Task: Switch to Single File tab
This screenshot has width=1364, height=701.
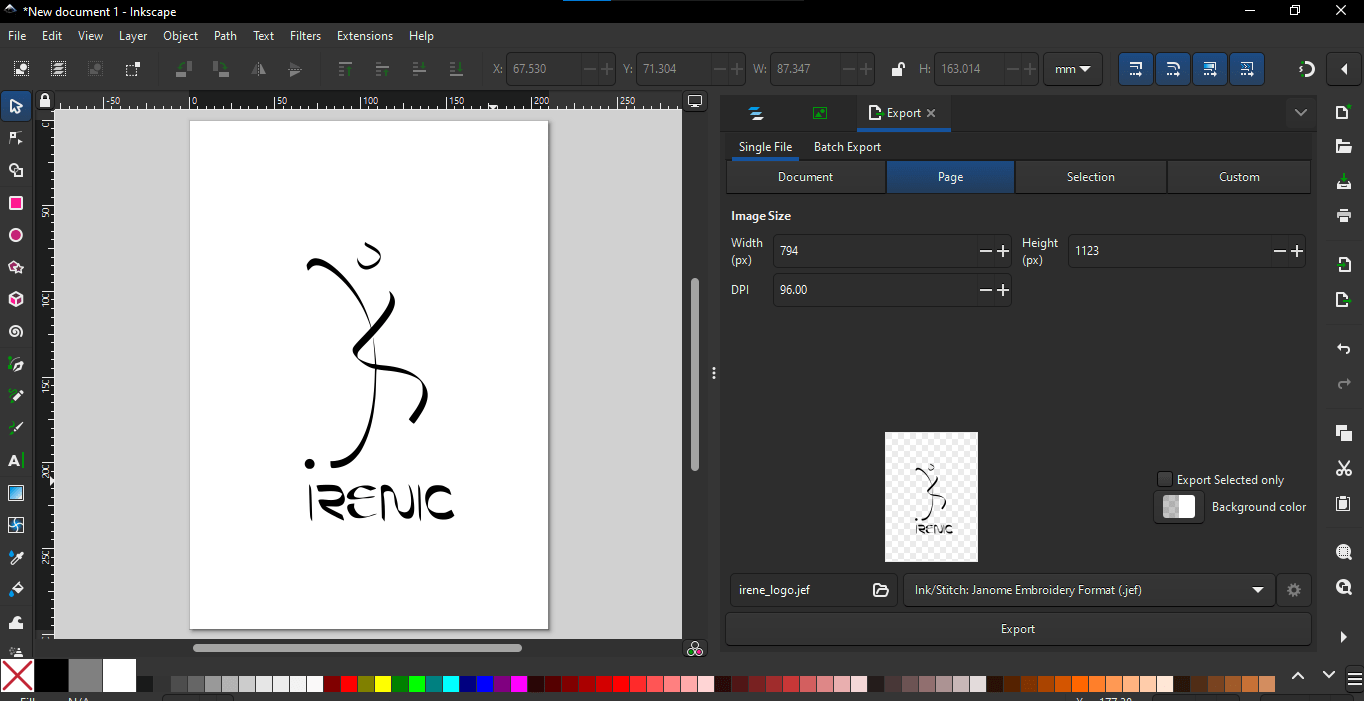Action: click(x=765, y=147)
